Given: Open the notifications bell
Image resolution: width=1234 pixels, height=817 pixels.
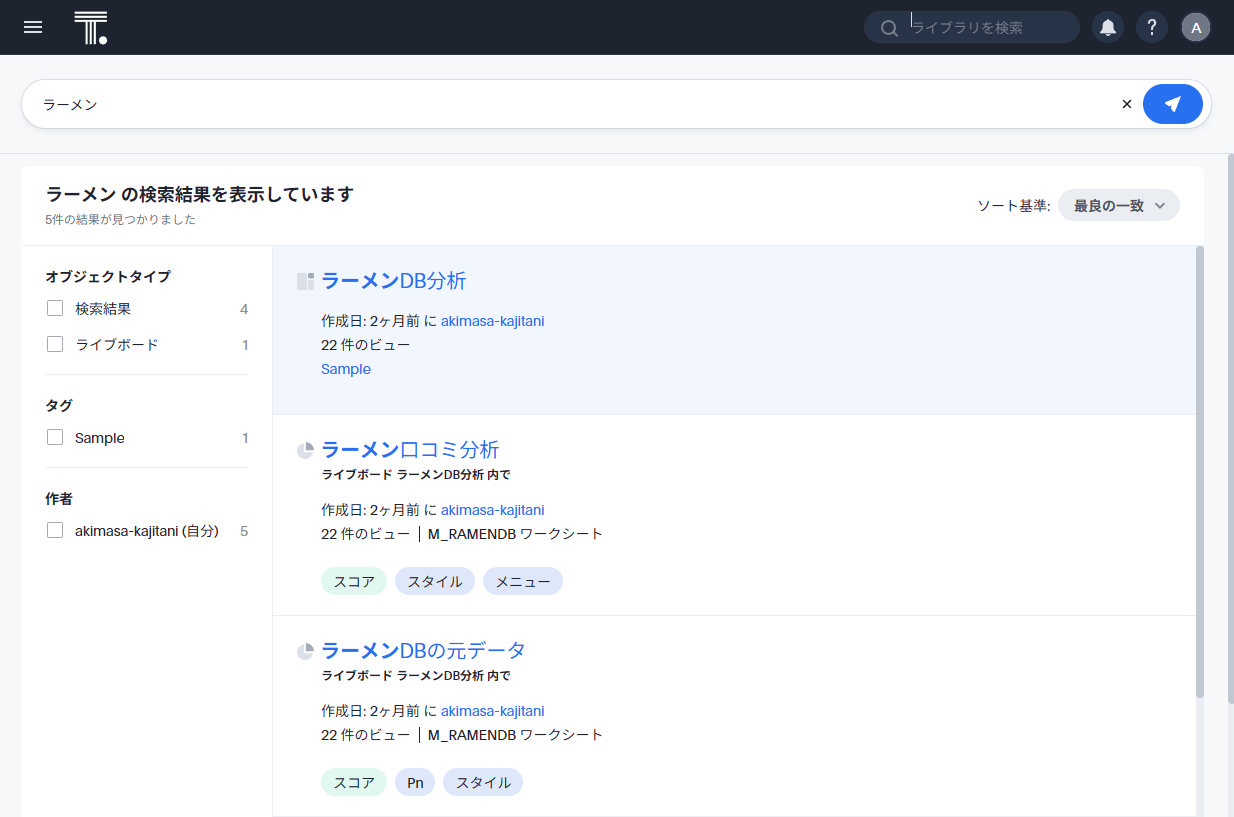Looking at the screenshot, I should point(1108,27).
